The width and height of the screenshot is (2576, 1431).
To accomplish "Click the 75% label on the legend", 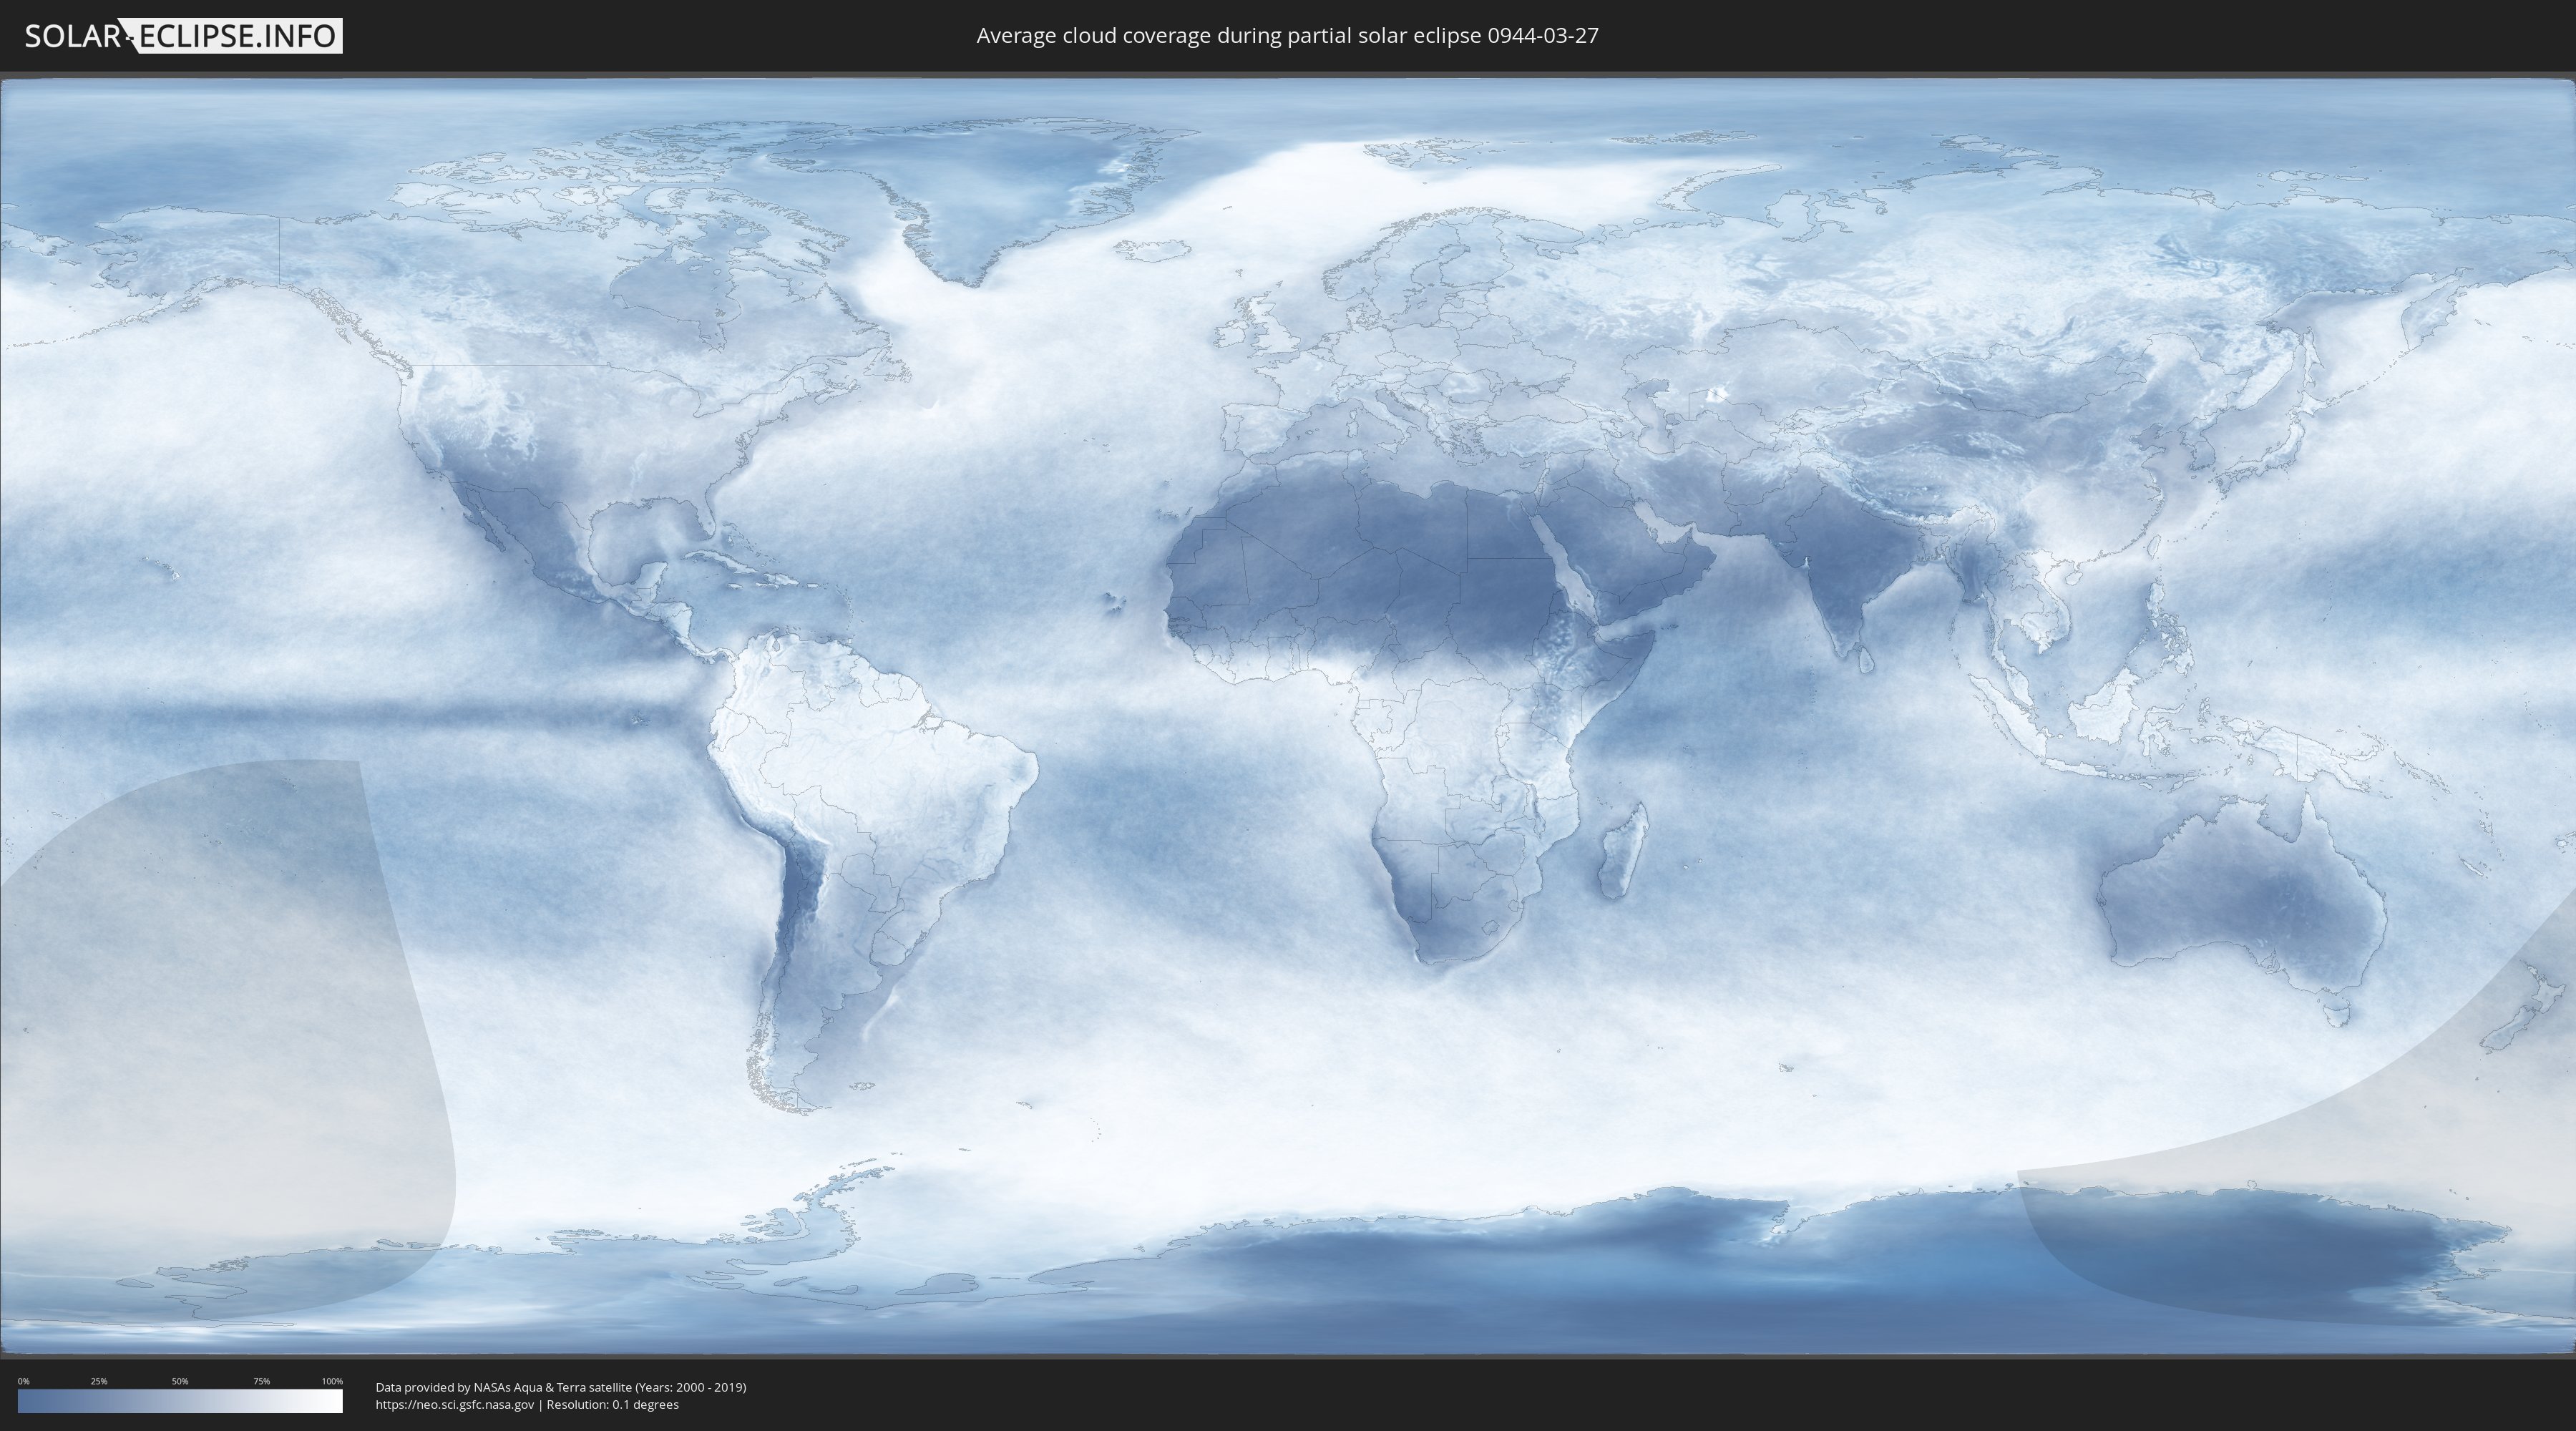I will coord(262,1381).
